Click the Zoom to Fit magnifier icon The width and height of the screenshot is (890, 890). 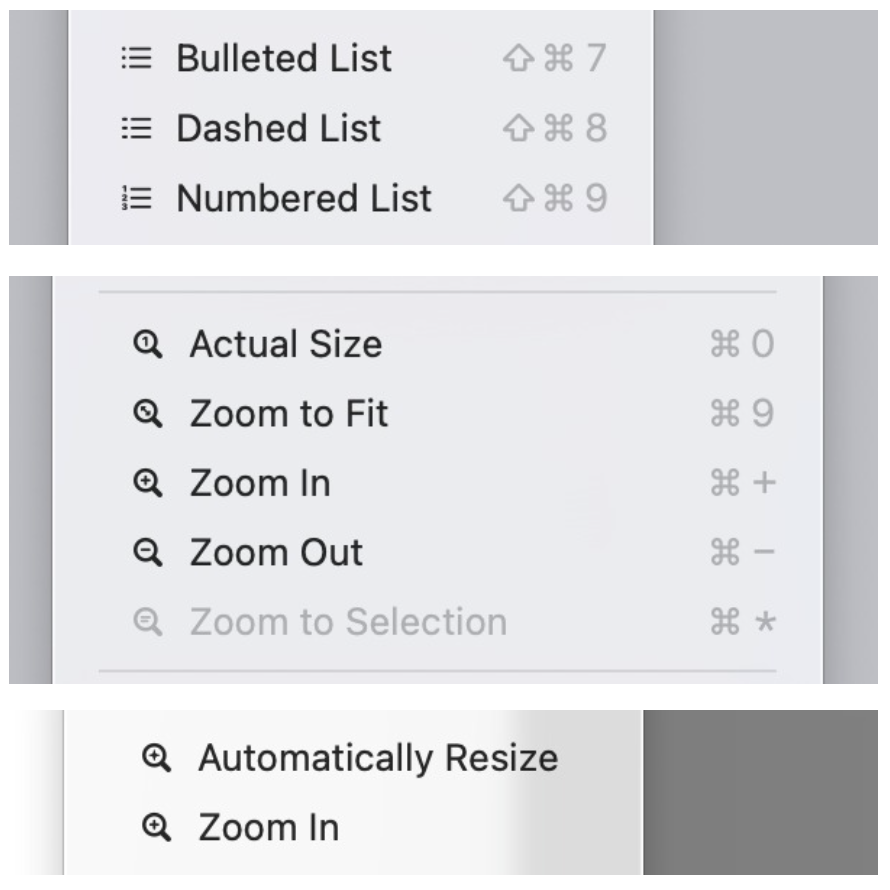[147, 414]
